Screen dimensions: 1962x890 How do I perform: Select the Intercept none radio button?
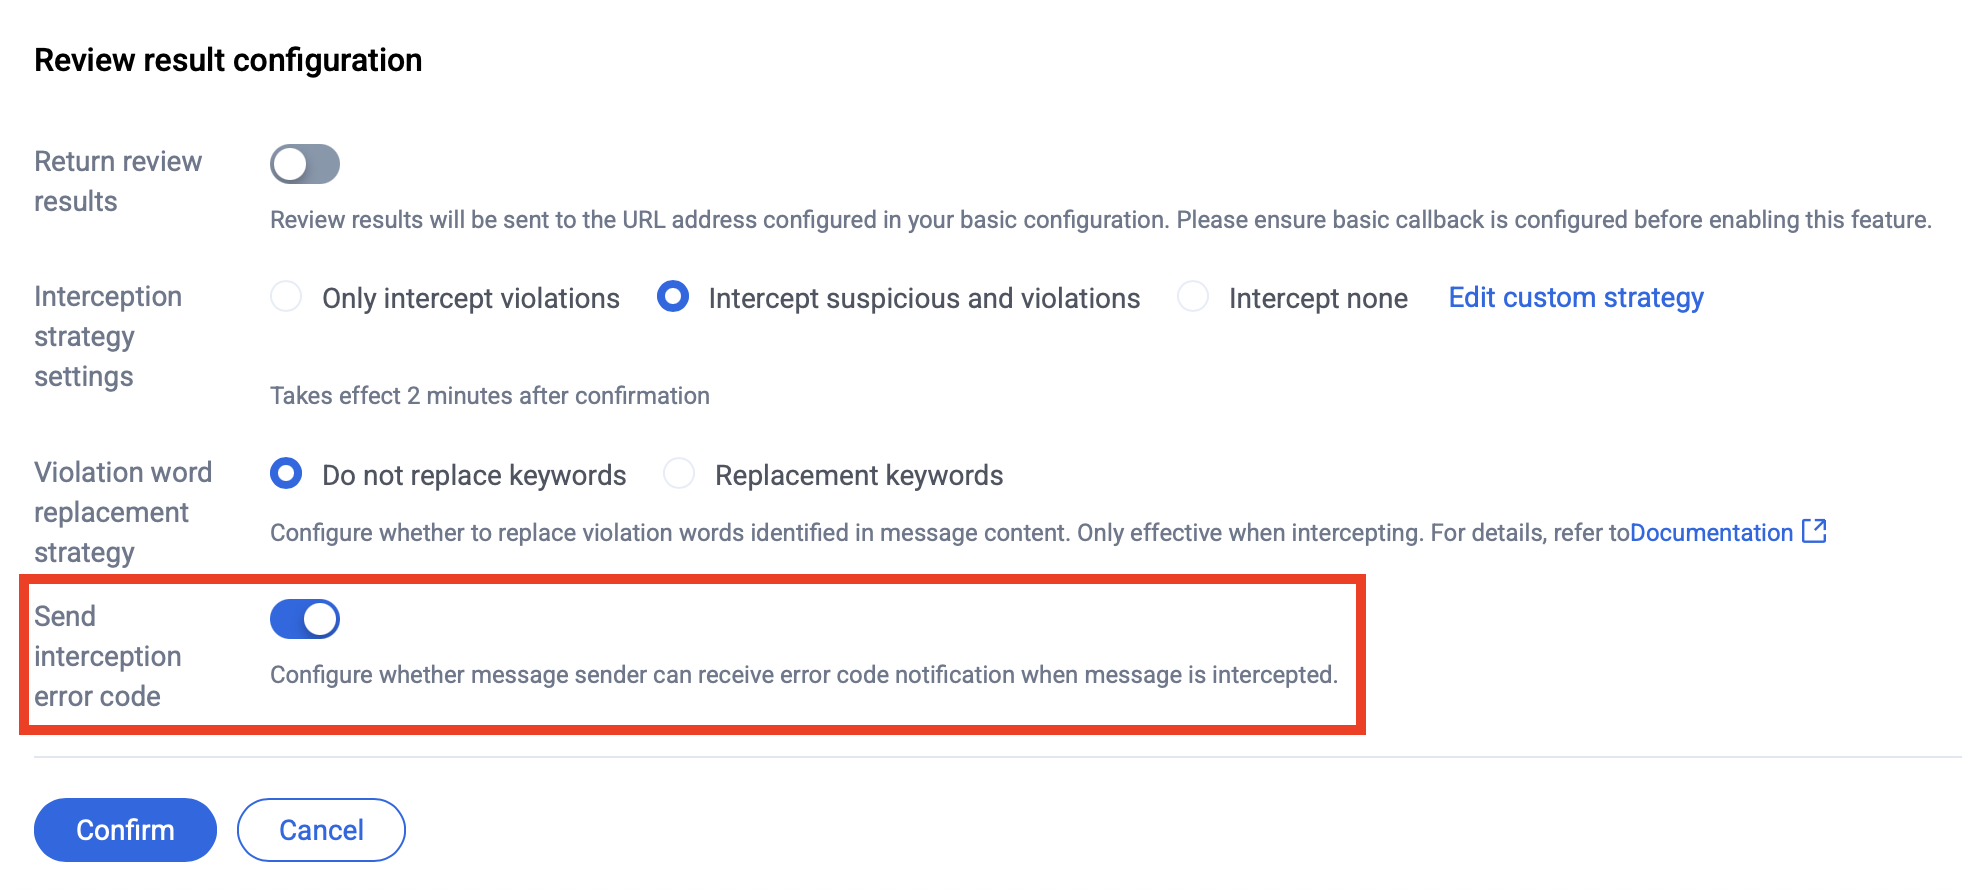pyautogui.click(x=1193, y=297)
